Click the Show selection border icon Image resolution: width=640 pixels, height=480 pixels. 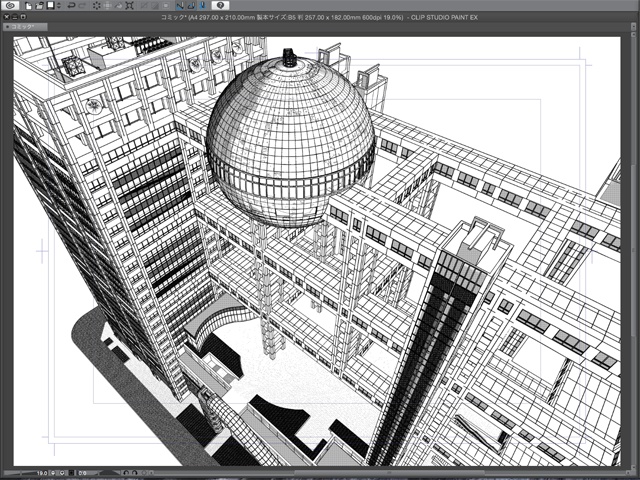(166, 5)
